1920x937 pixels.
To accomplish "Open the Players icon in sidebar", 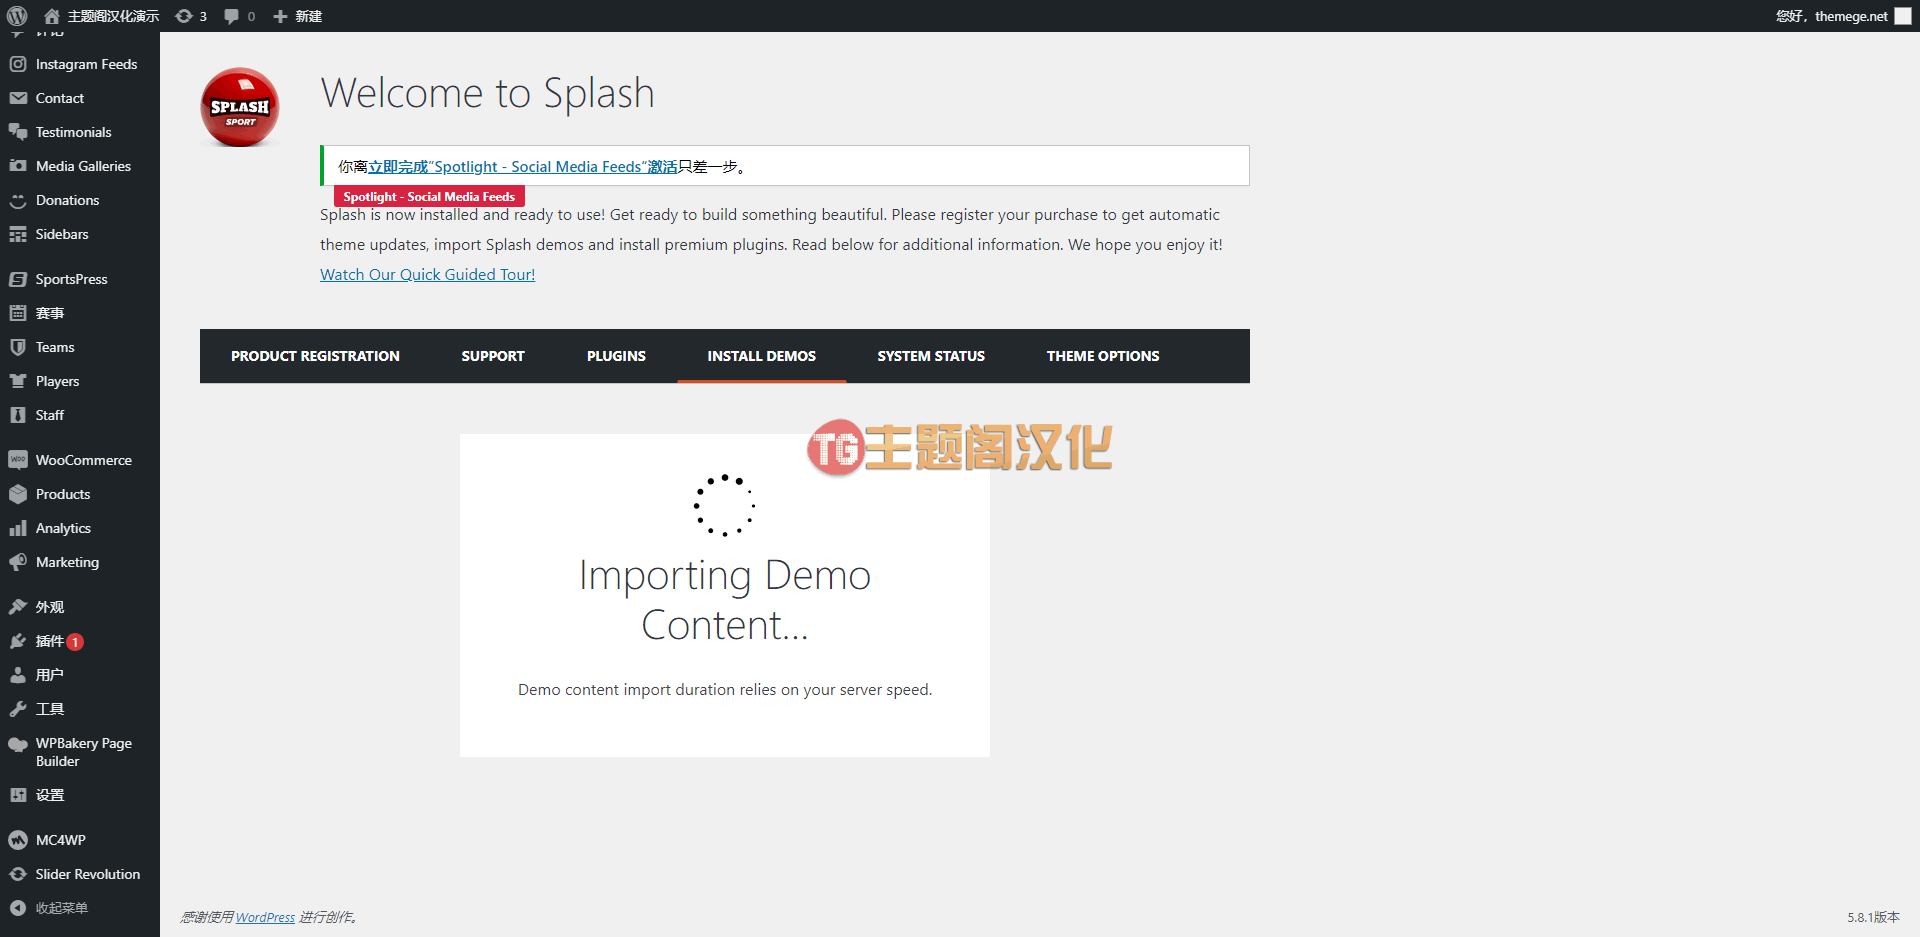I will pyautogui.click(x=18, y=381).
